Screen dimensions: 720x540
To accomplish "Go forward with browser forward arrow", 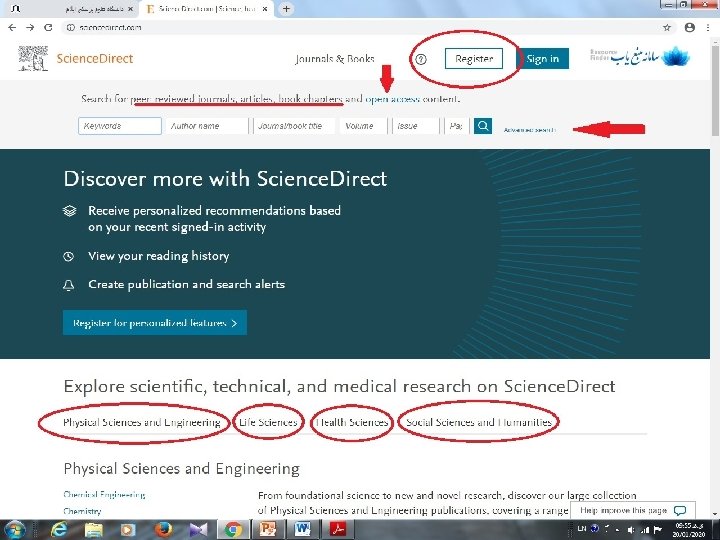I will coord(30,28).
